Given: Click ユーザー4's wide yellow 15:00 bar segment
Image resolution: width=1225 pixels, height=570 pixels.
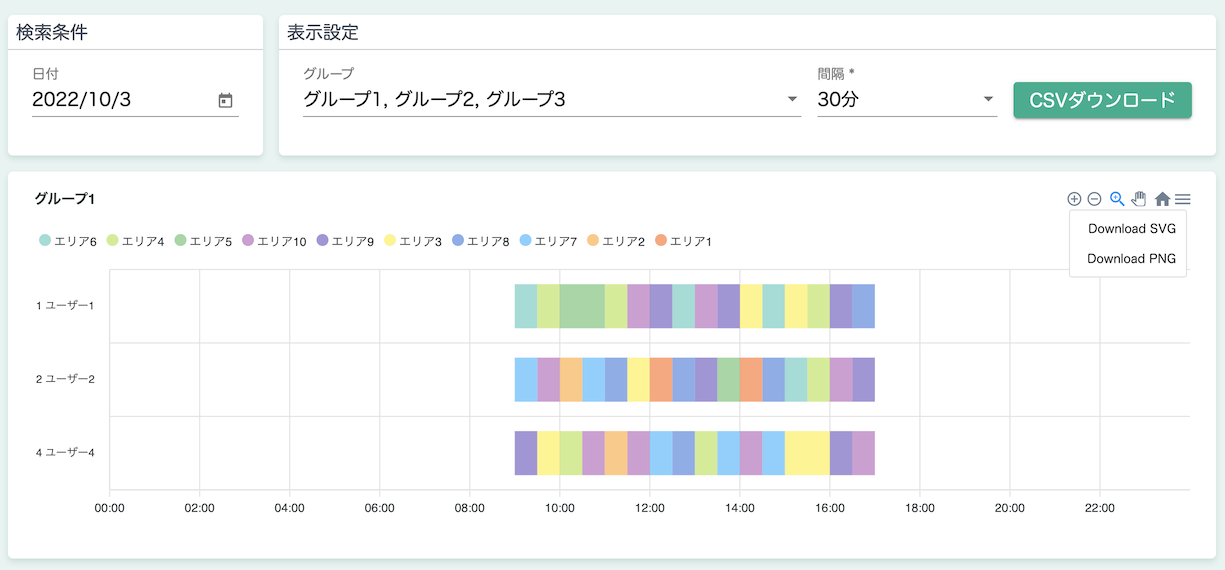Looking at the screenshot, I should pyautogui.click(x=807, y=453).
